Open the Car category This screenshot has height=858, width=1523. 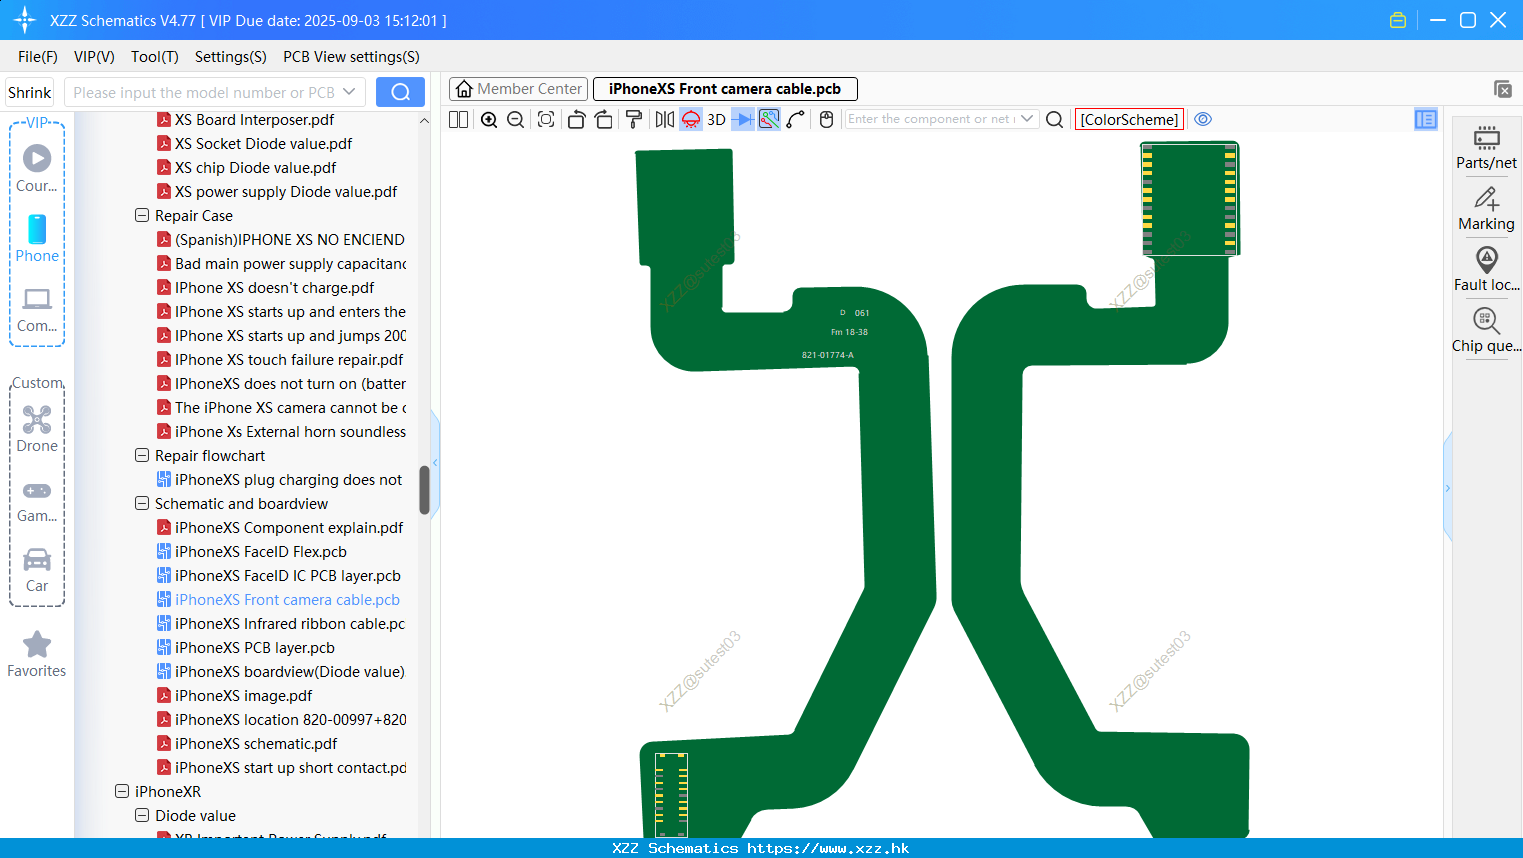(x=37, y=570)
